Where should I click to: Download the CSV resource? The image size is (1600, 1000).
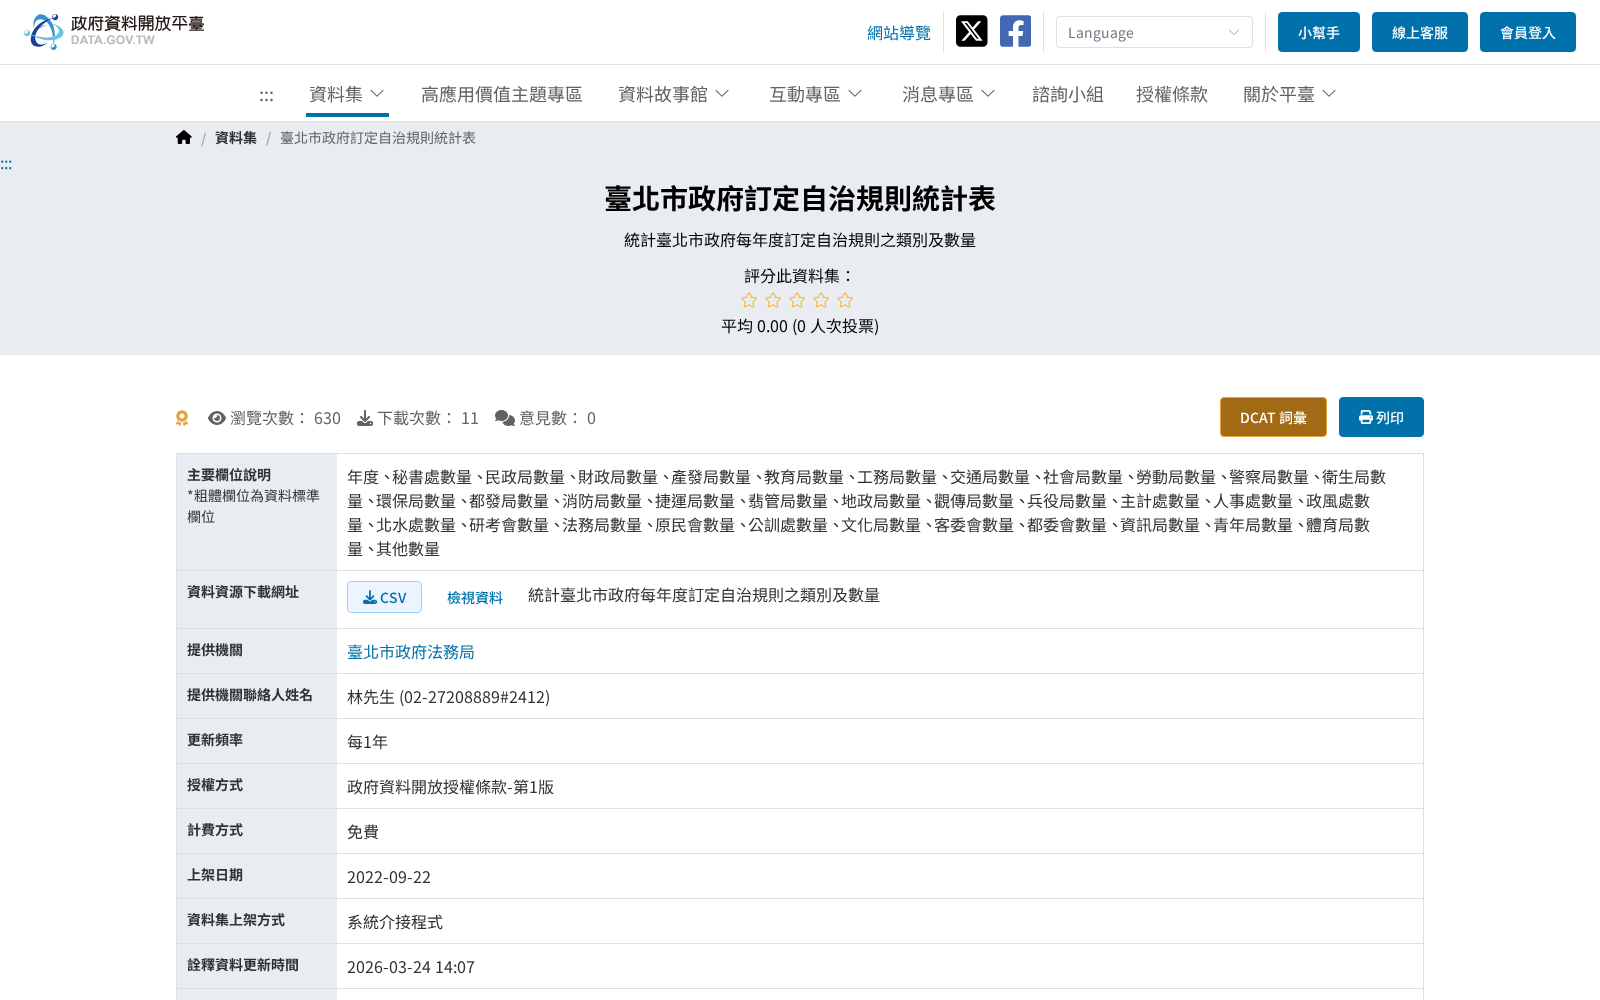click(x=384, y=597)
